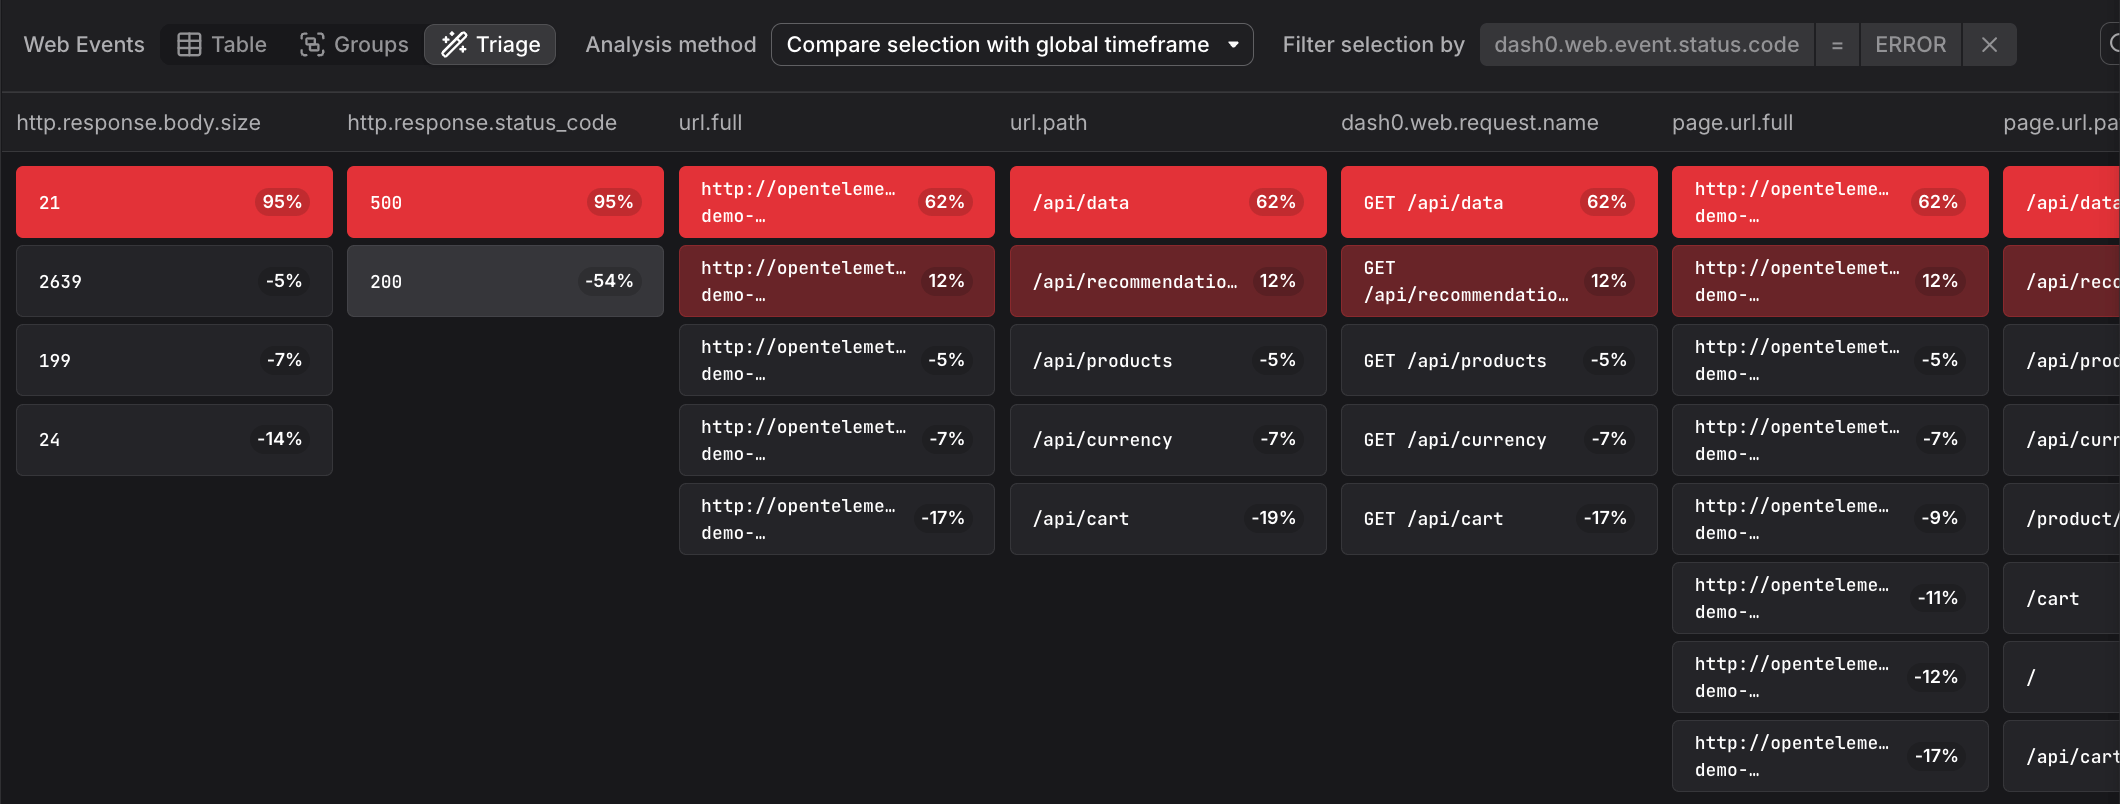Screen dimensions: 2120x804
Task: Select url.path /api/recommendations card
Action: pyautogui.click(x=1168, y=281)
